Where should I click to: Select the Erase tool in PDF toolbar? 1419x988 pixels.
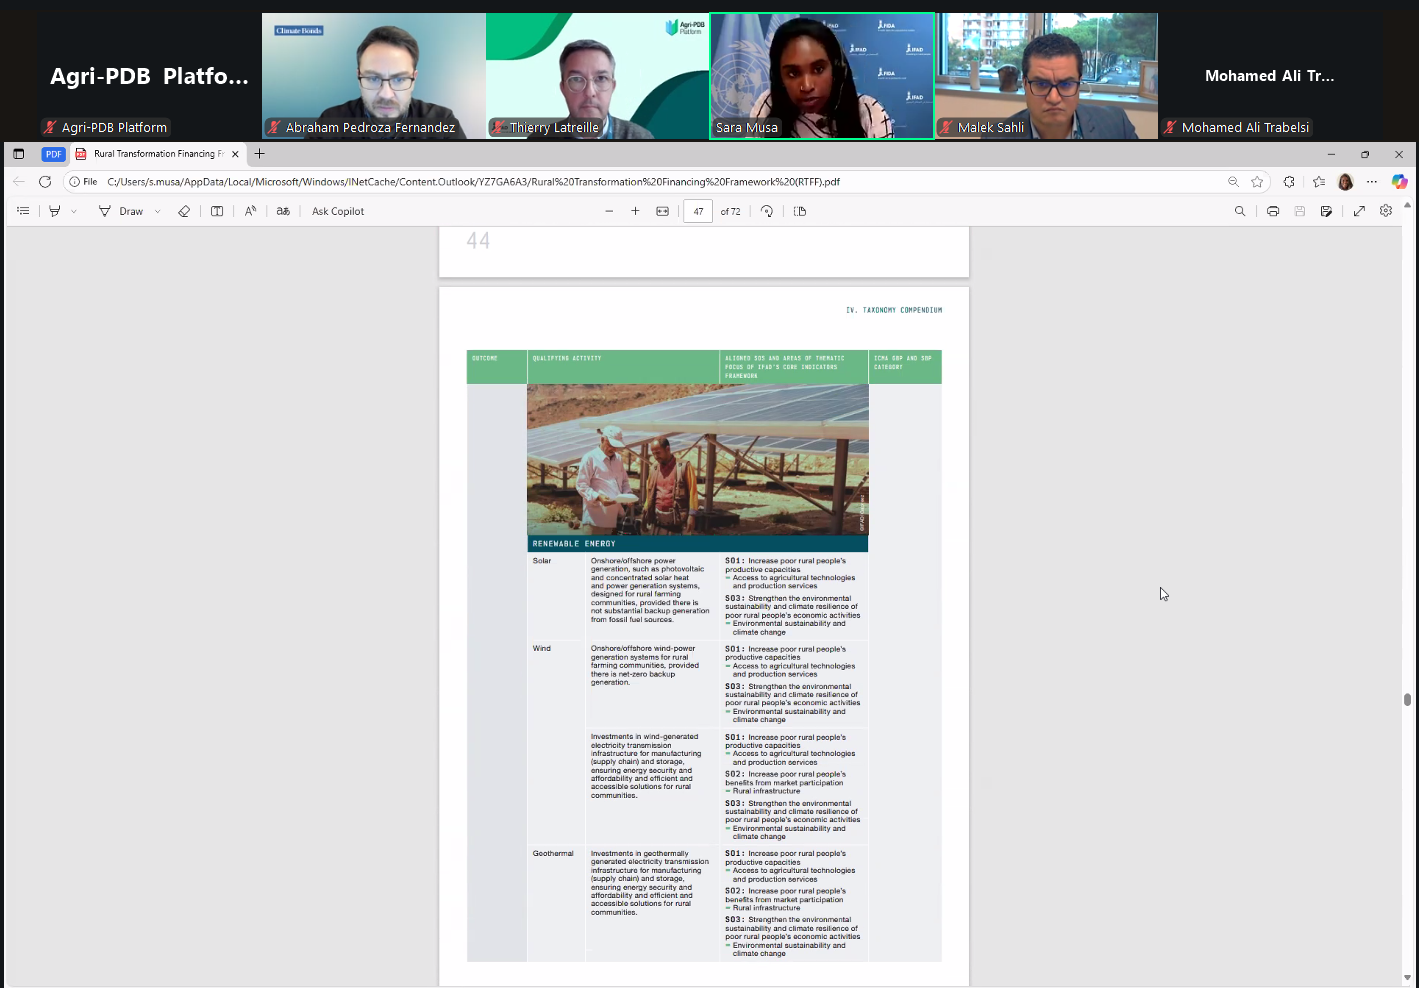click(x=184, y=211)
